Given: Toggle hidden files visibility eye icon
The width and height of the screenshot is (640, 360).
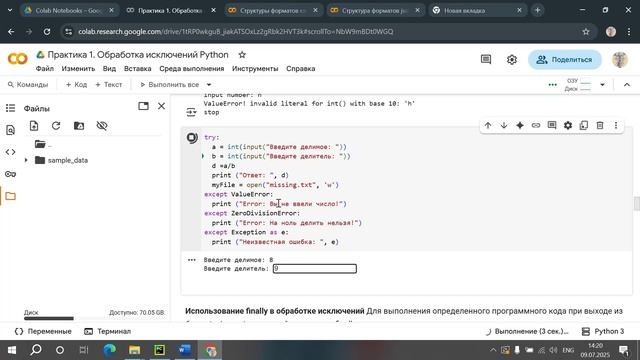Looking at the screenshot, I should (102, 126).
